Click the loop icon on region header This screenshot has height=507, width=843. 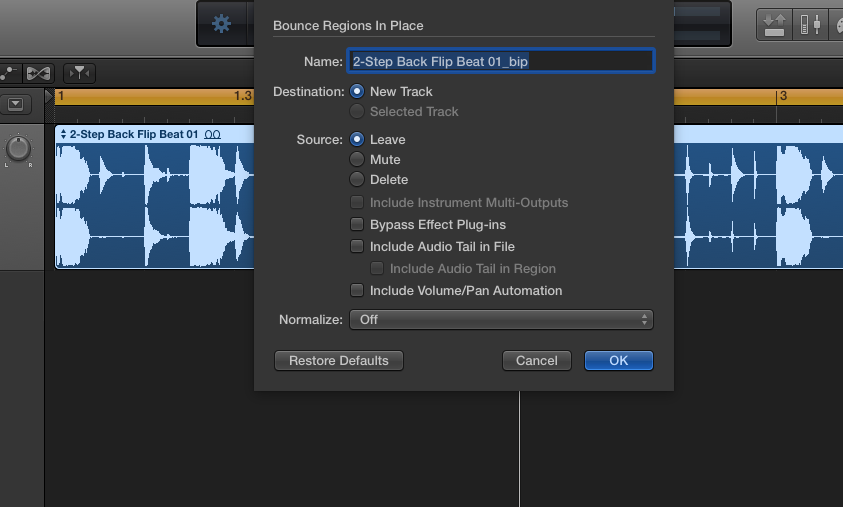(212, 134)
